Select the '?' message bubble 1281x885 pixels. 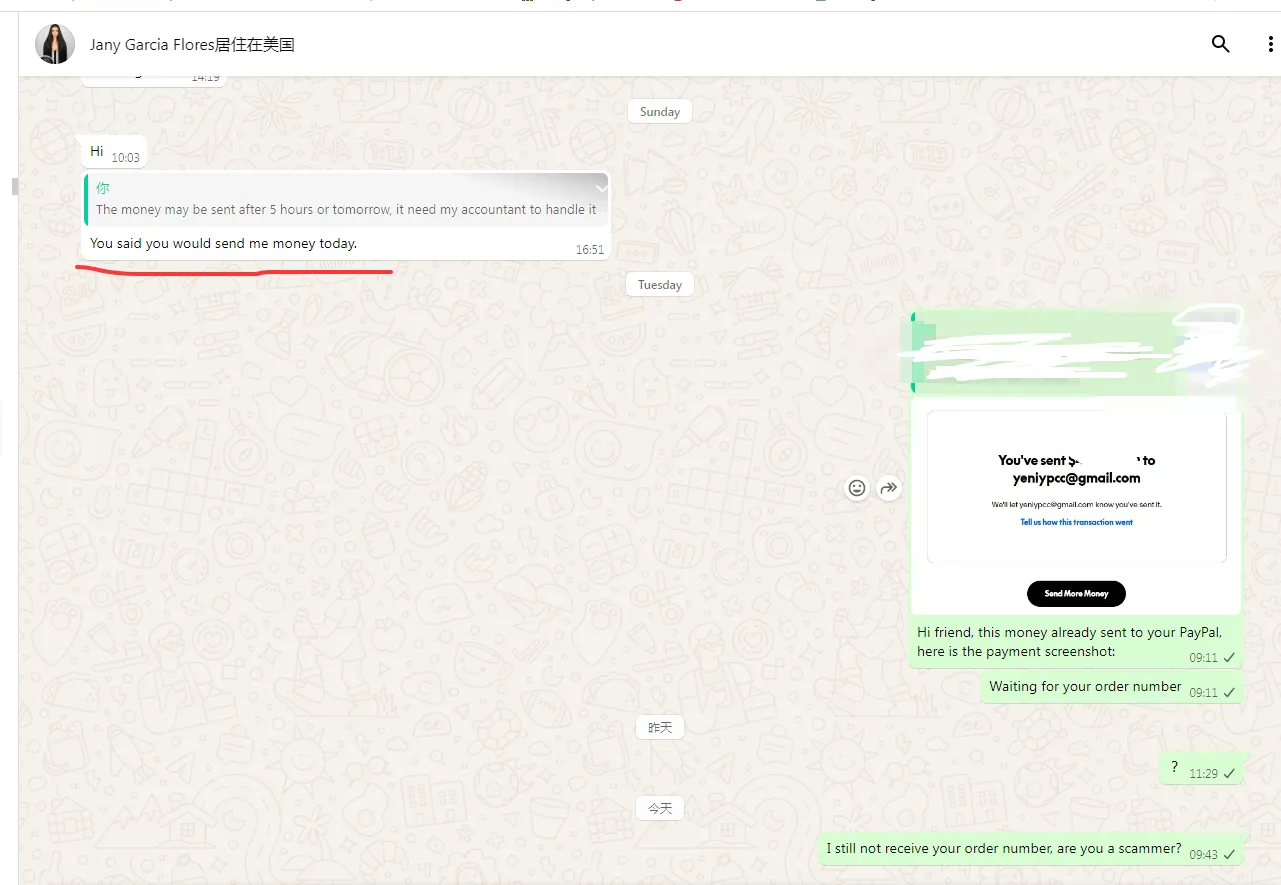click(x=1201, y=768)
